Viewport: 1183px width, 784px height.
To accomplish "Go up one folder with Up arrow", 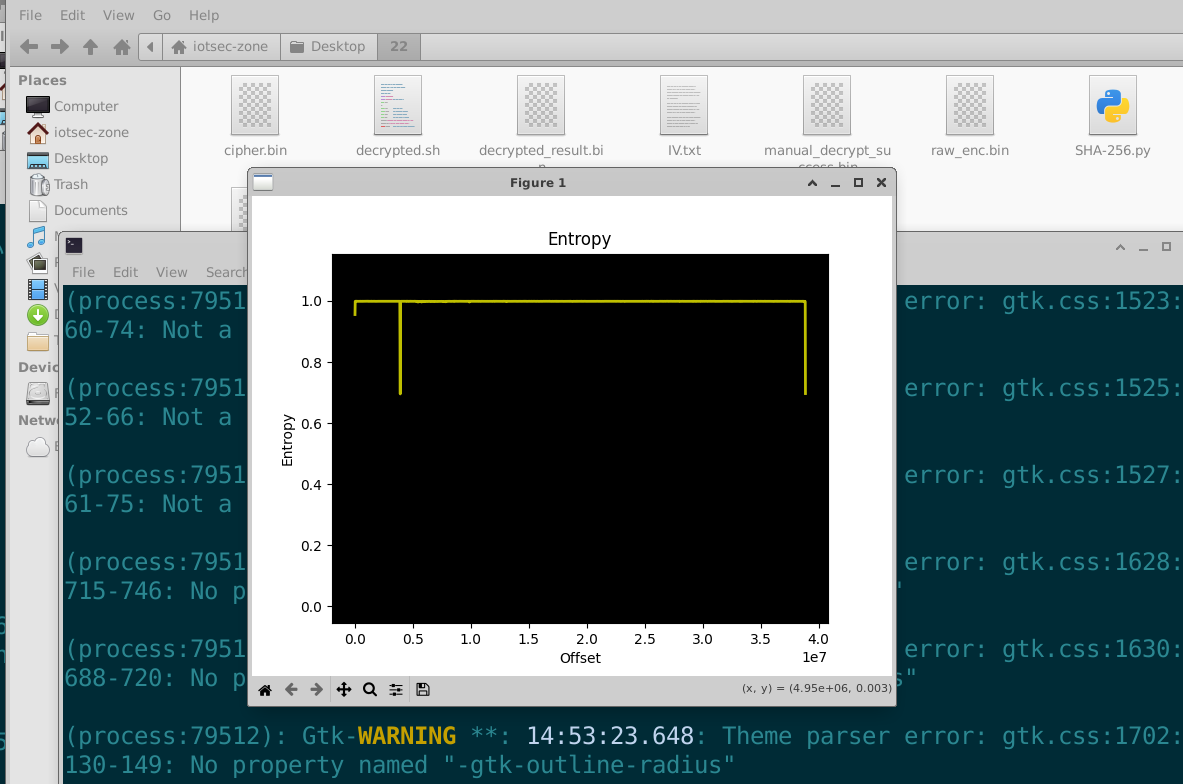I will click(91, 47).
